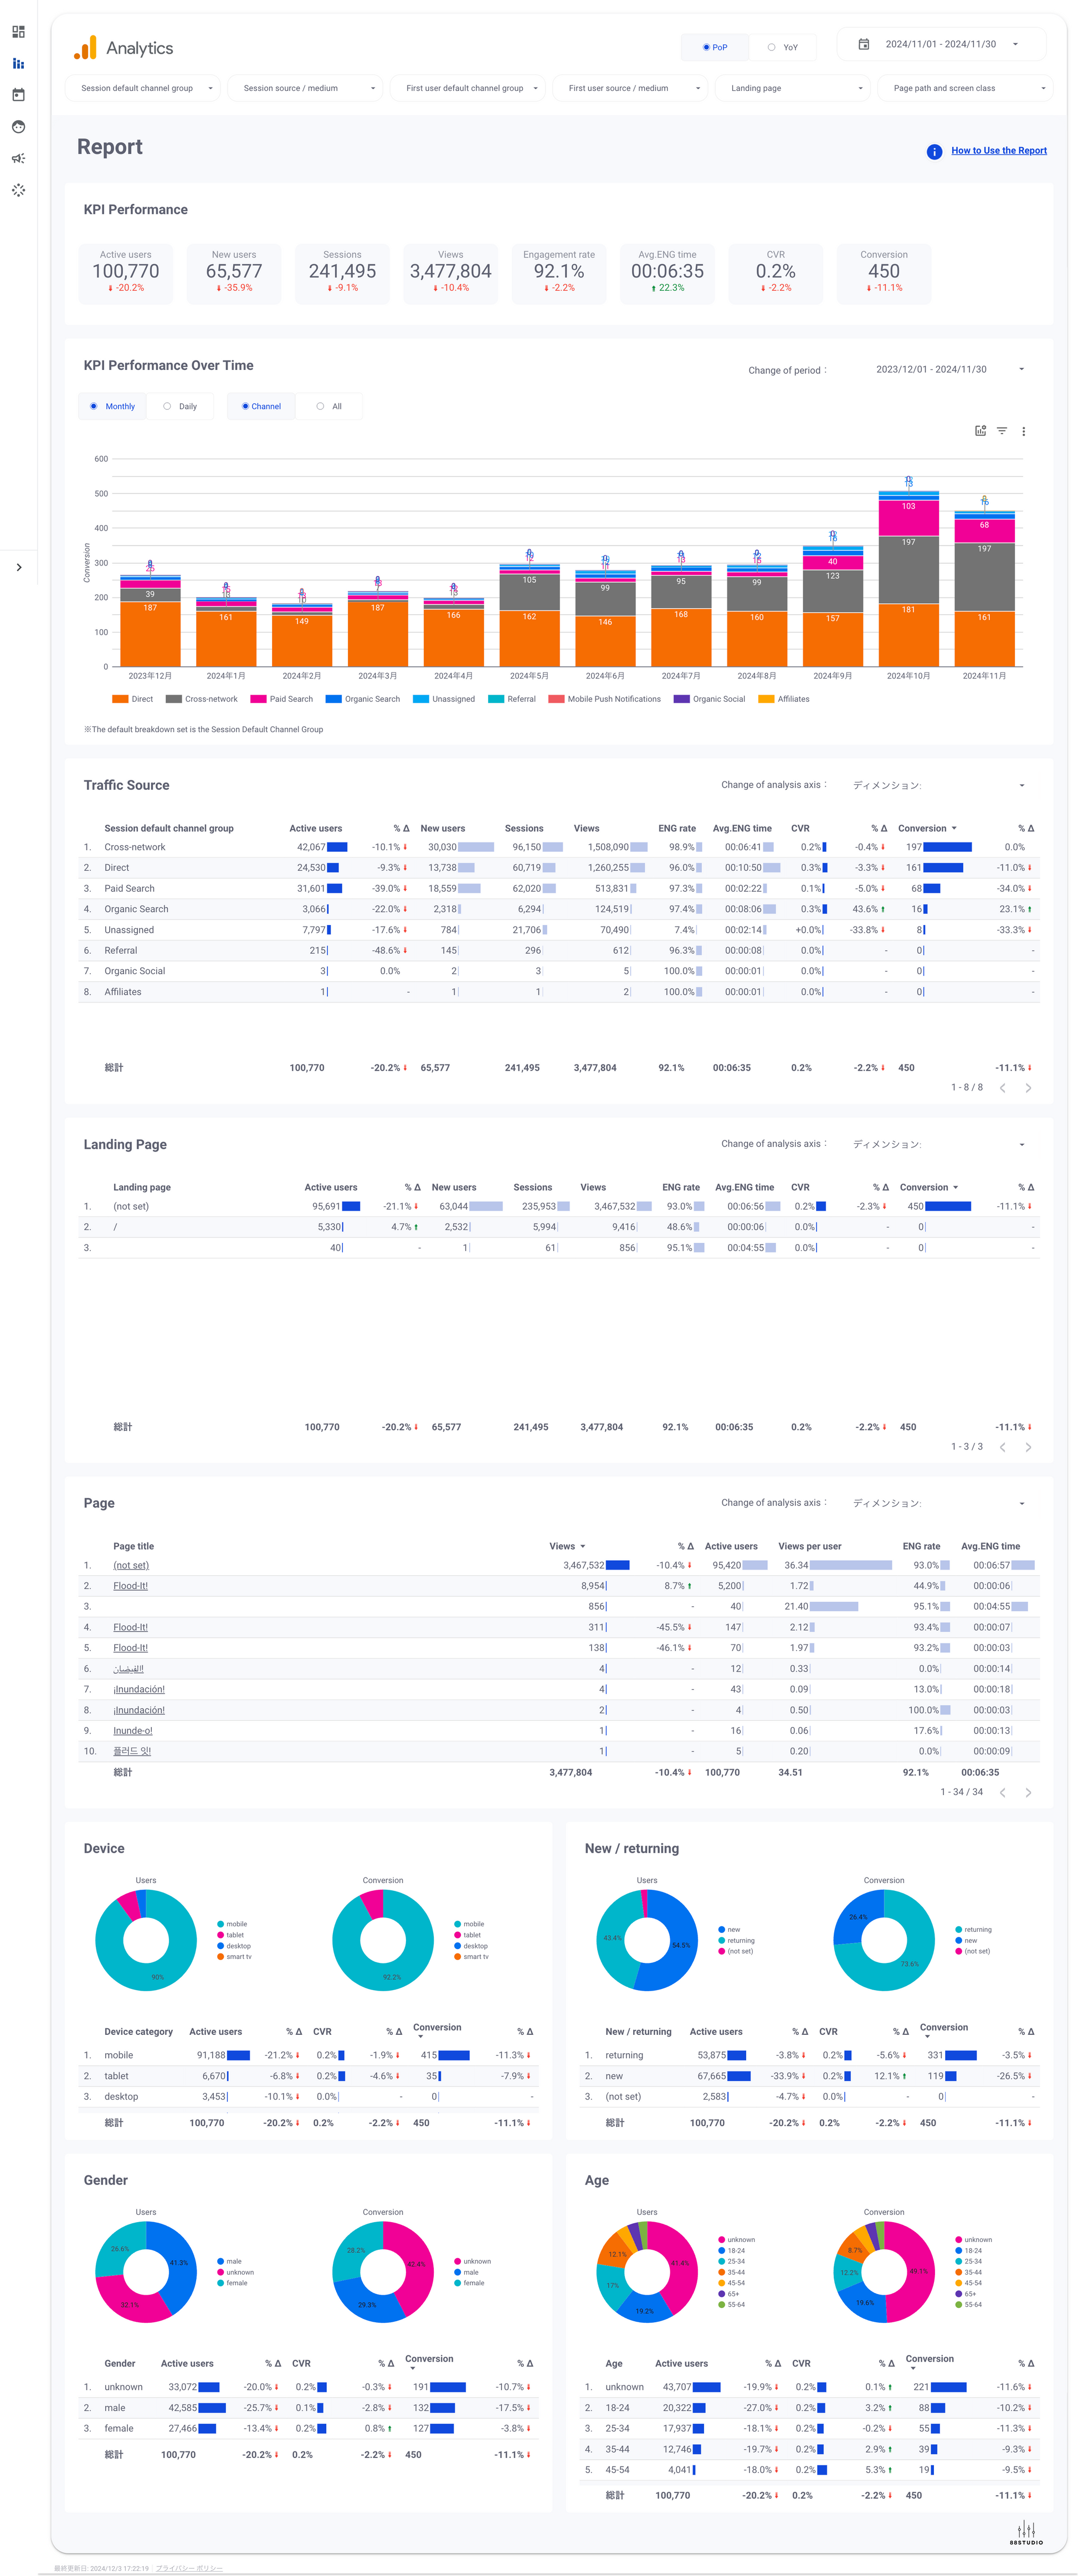Click the Flood-It! page title link in row 2
The image size is (1078, 2576).
(x=130, y=1586)
